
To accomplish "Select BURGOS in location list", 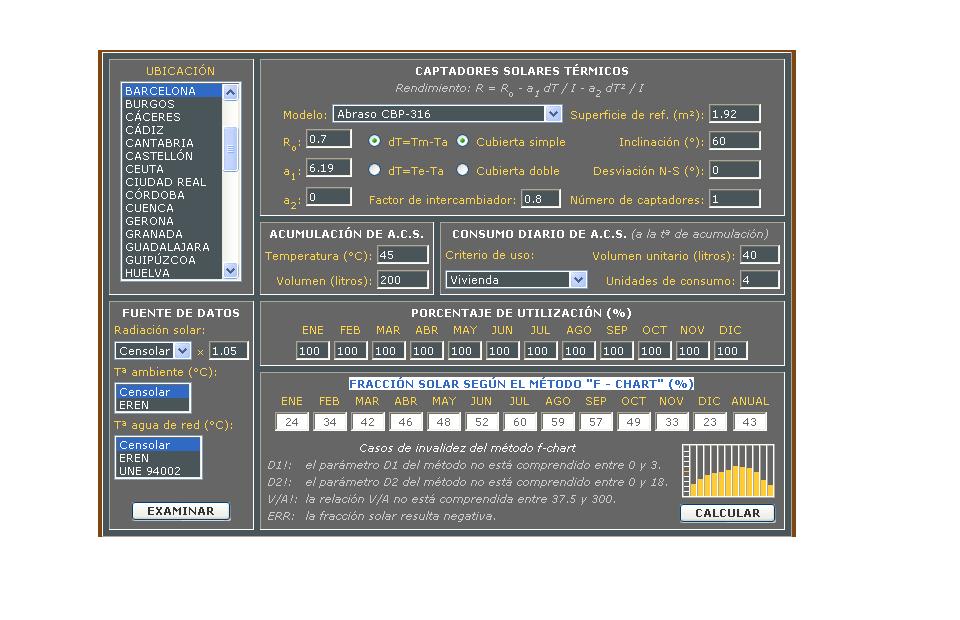I will pos(172,104).
